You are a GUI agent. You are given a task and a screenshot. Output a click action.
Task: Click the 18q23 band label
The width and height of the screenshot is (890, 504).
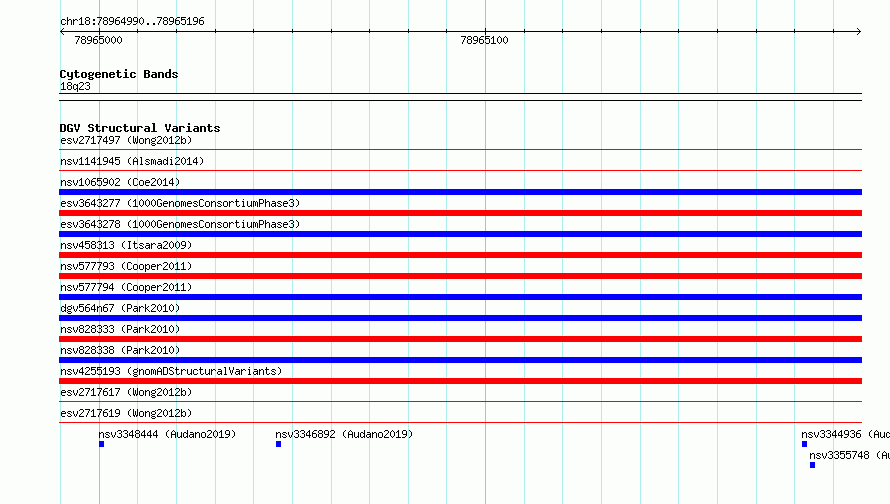point(75,86)
